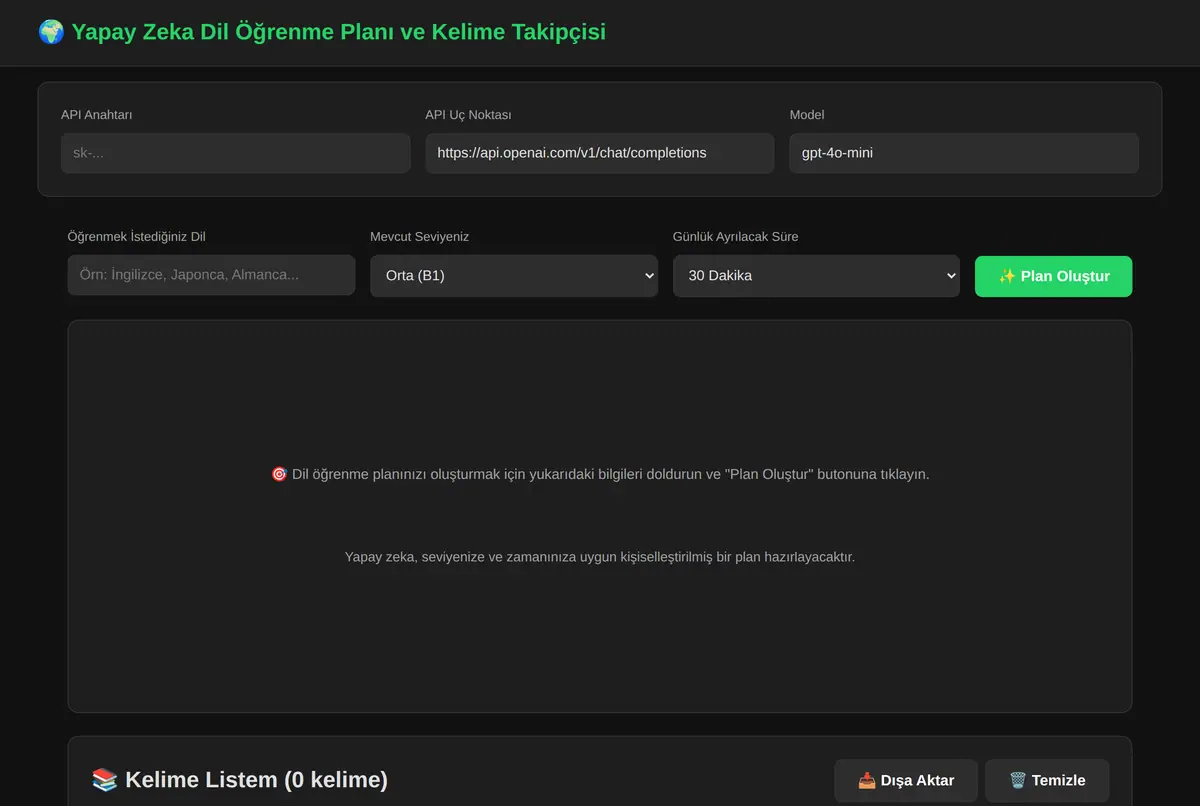
Task: Click the instruction text starting Dil öğrenme planınızı
Action: pos(610,474)
